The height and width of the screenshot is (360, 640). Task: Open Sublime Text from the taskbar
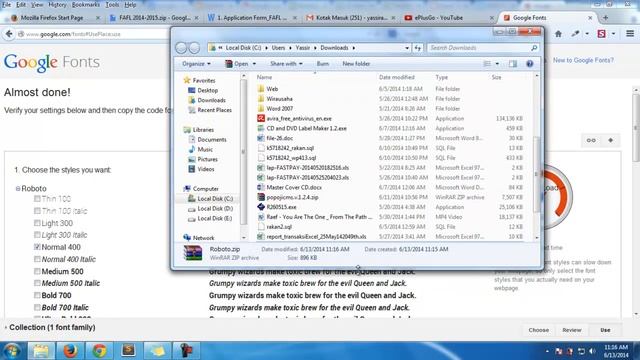[128, 351]
